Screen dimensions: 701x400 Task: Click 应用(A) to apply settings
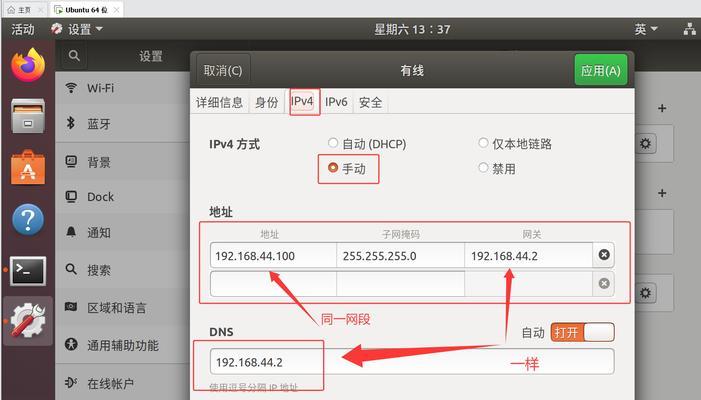point(601,70)
